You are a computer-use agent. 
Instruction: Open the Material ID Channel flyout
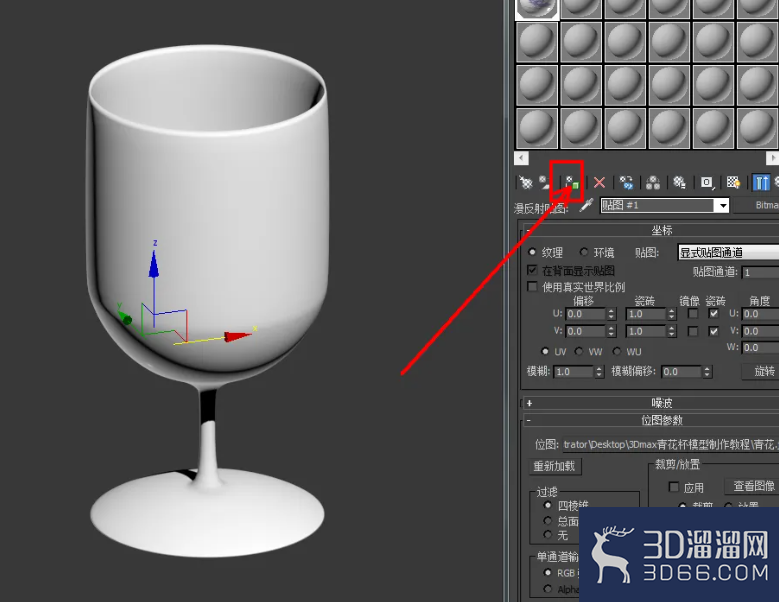tap(706, 183)
